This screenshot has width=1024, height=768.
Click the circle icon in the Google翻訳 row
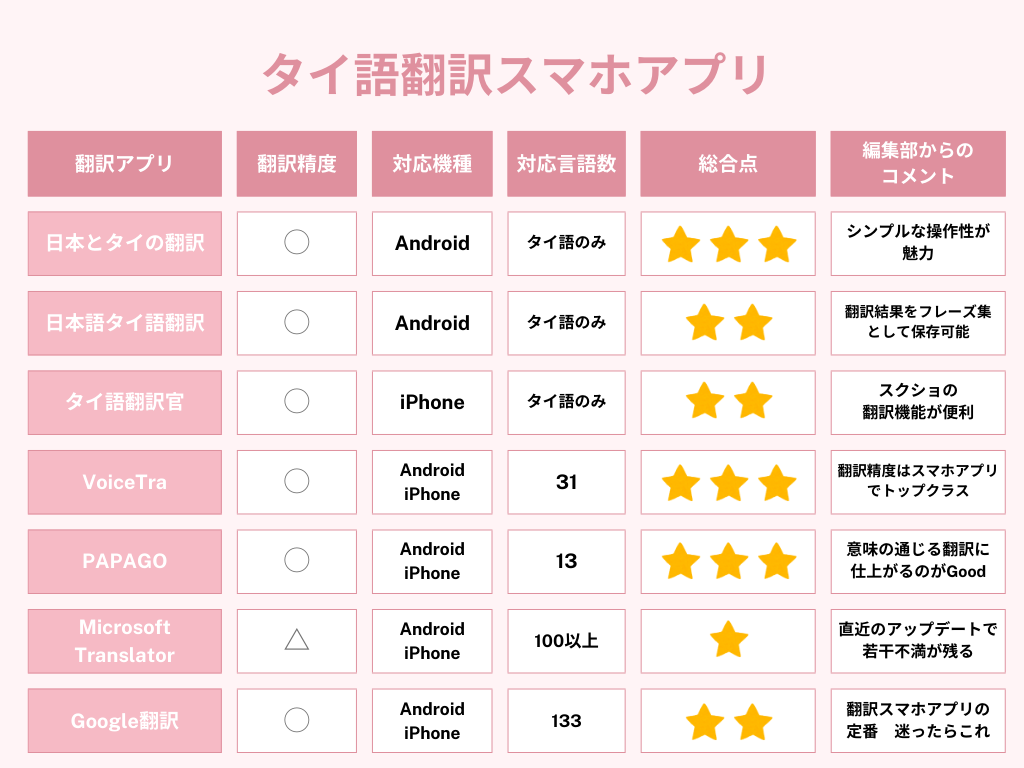(x=297, y=720)
